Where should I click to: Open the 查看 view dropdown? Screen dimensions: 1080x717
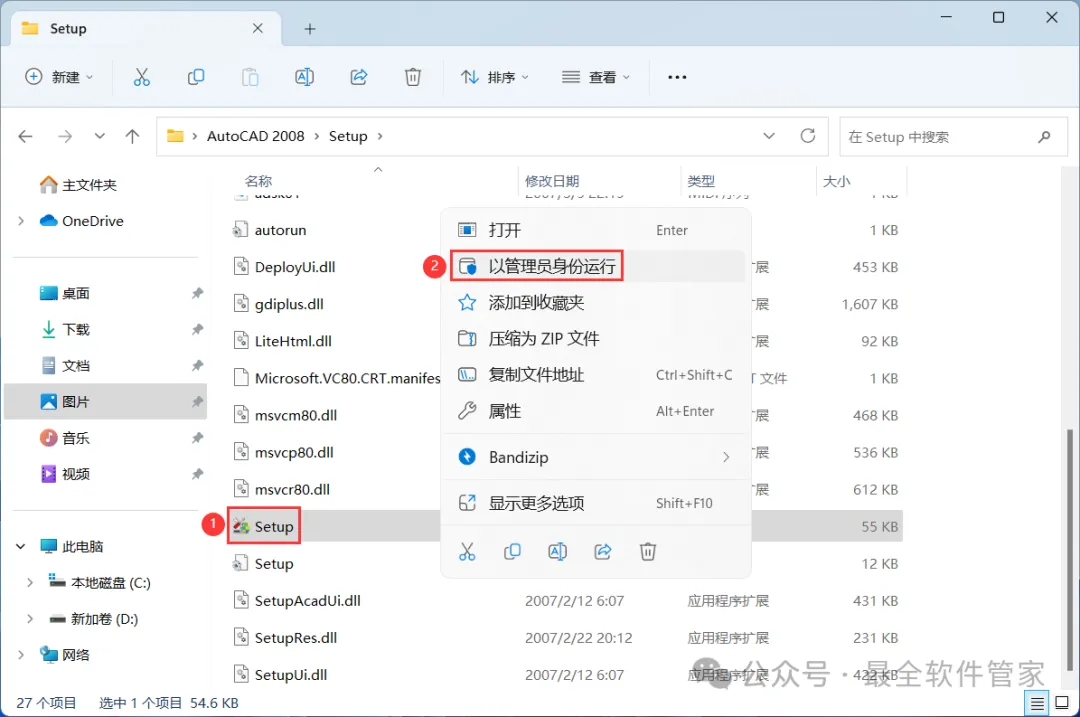point(596,77)
